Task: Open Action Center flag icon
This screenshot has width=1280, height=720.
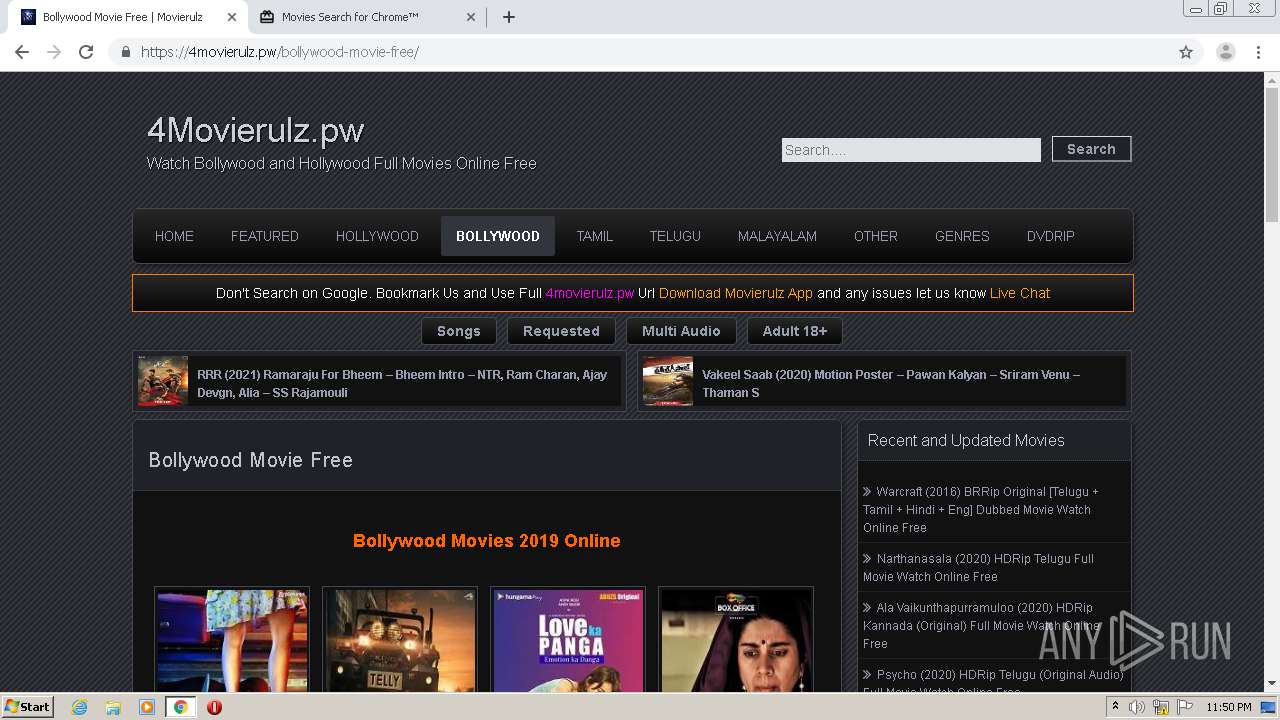Action: click(x=1184, y=707)
